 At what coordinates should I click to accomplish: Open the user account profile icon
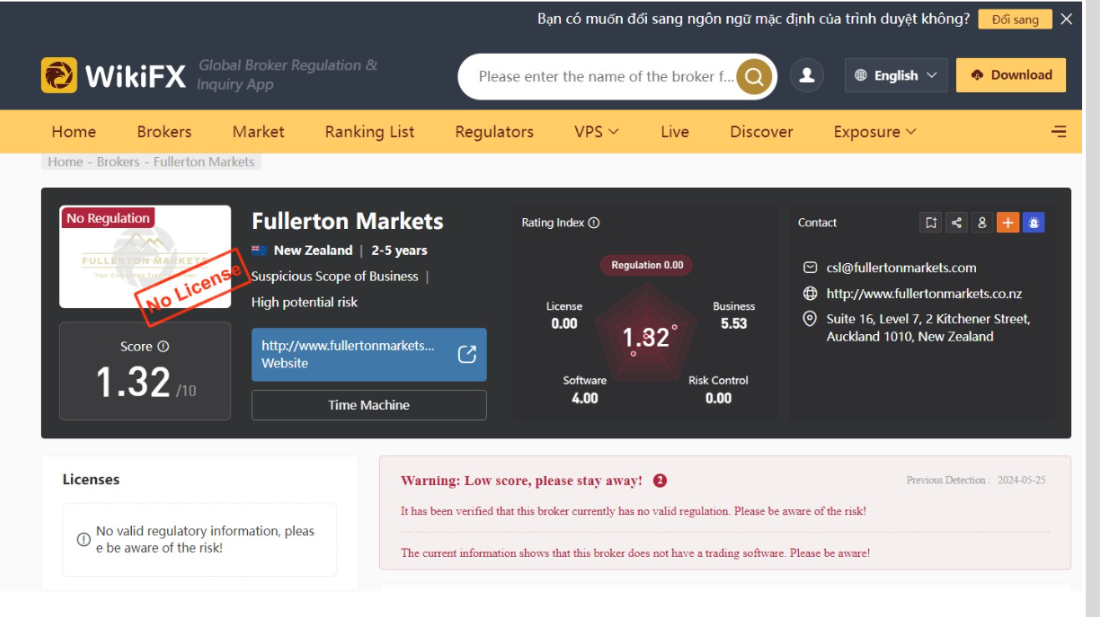click(807, 76)
